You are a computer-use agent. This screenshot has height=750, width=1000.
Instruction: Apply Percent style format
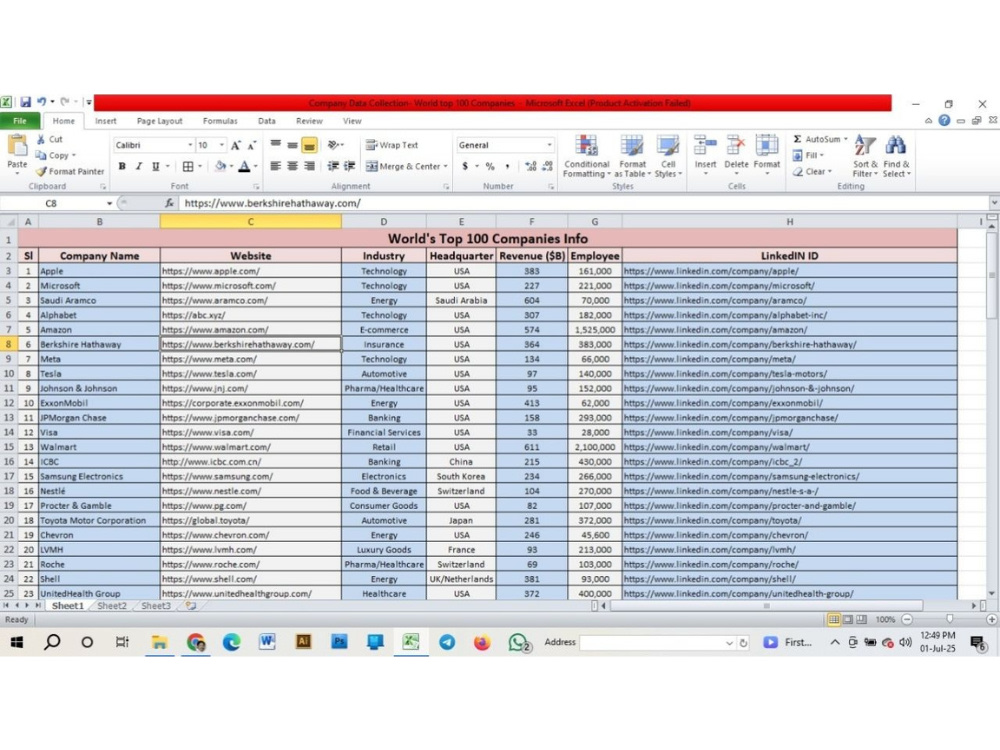(x=490, y=166)
